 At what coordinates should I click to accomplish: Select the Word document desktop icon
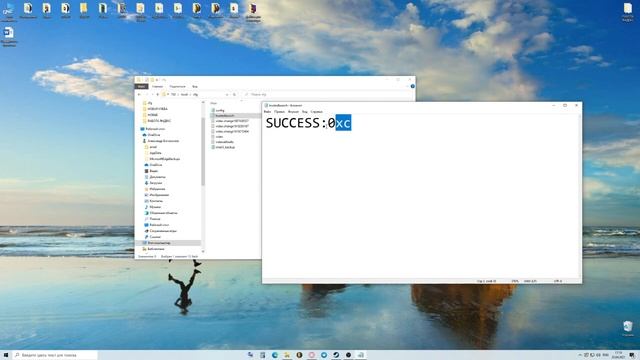(9, 37)
